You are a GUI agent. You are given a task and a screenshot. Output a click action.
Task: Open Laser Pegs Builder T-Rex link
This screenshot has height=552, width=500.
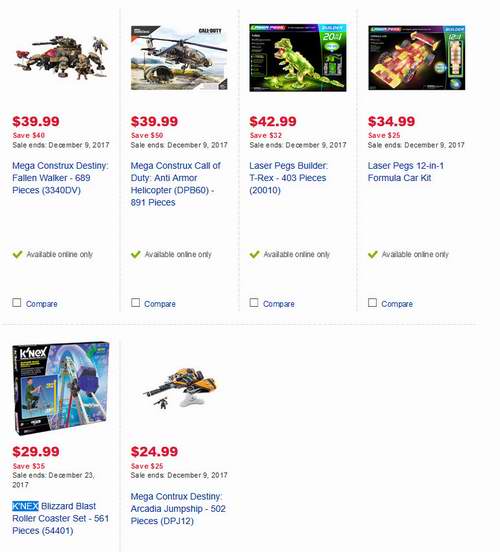click(x=288, y=178)
